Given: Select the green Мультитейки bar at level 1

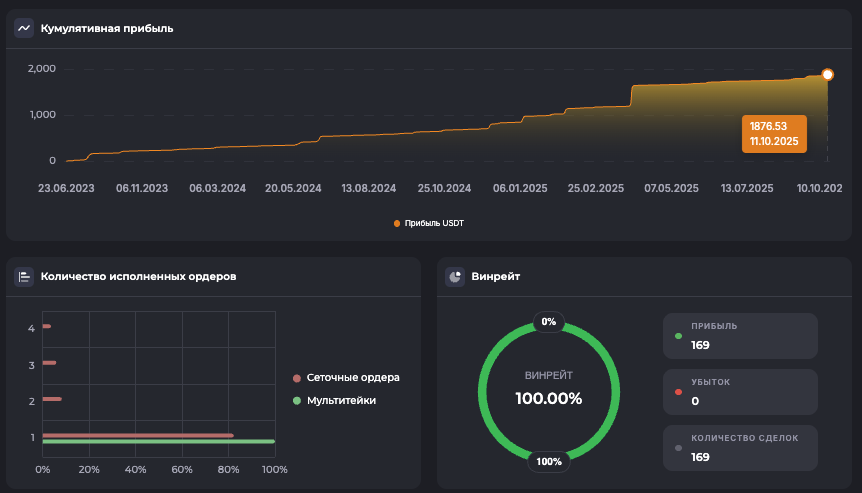Looking at the screenshot, I should [x=158, y=441].
